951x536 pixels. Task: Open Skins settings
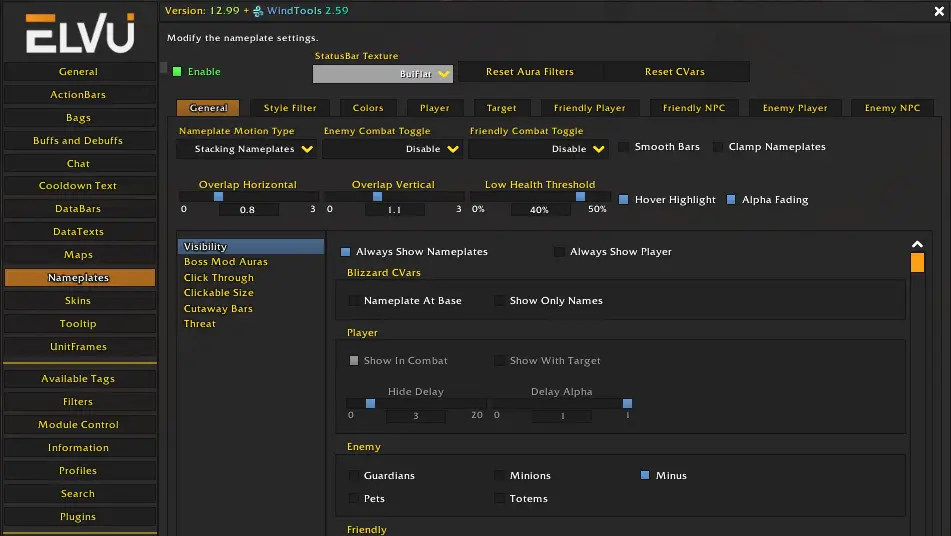click(79, 301)
